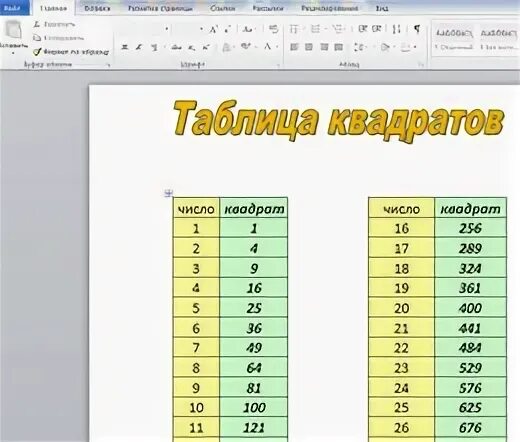Switch to the Рецензирование tab
This screenshot has width=520, height=442.
point(330,8)
